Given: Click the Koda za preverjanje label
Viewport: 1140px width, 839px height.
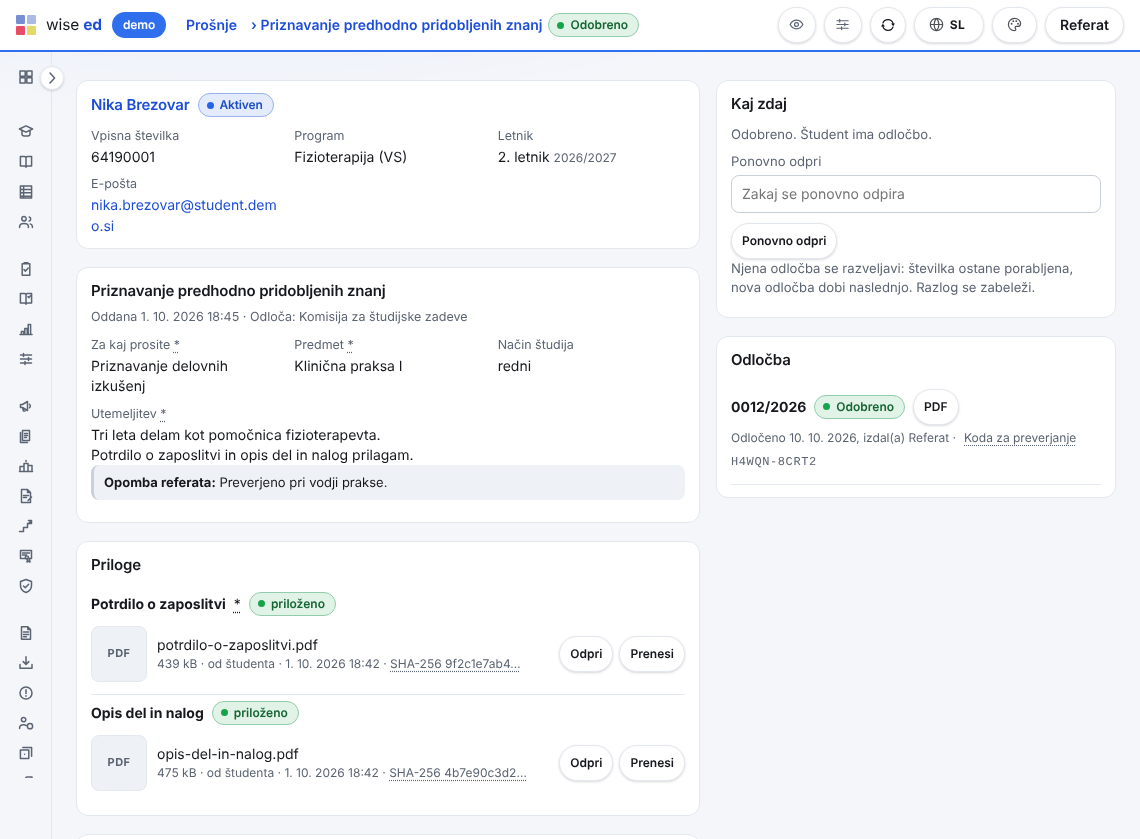Looking at the screenshot, I should (x=1019, y=438).
